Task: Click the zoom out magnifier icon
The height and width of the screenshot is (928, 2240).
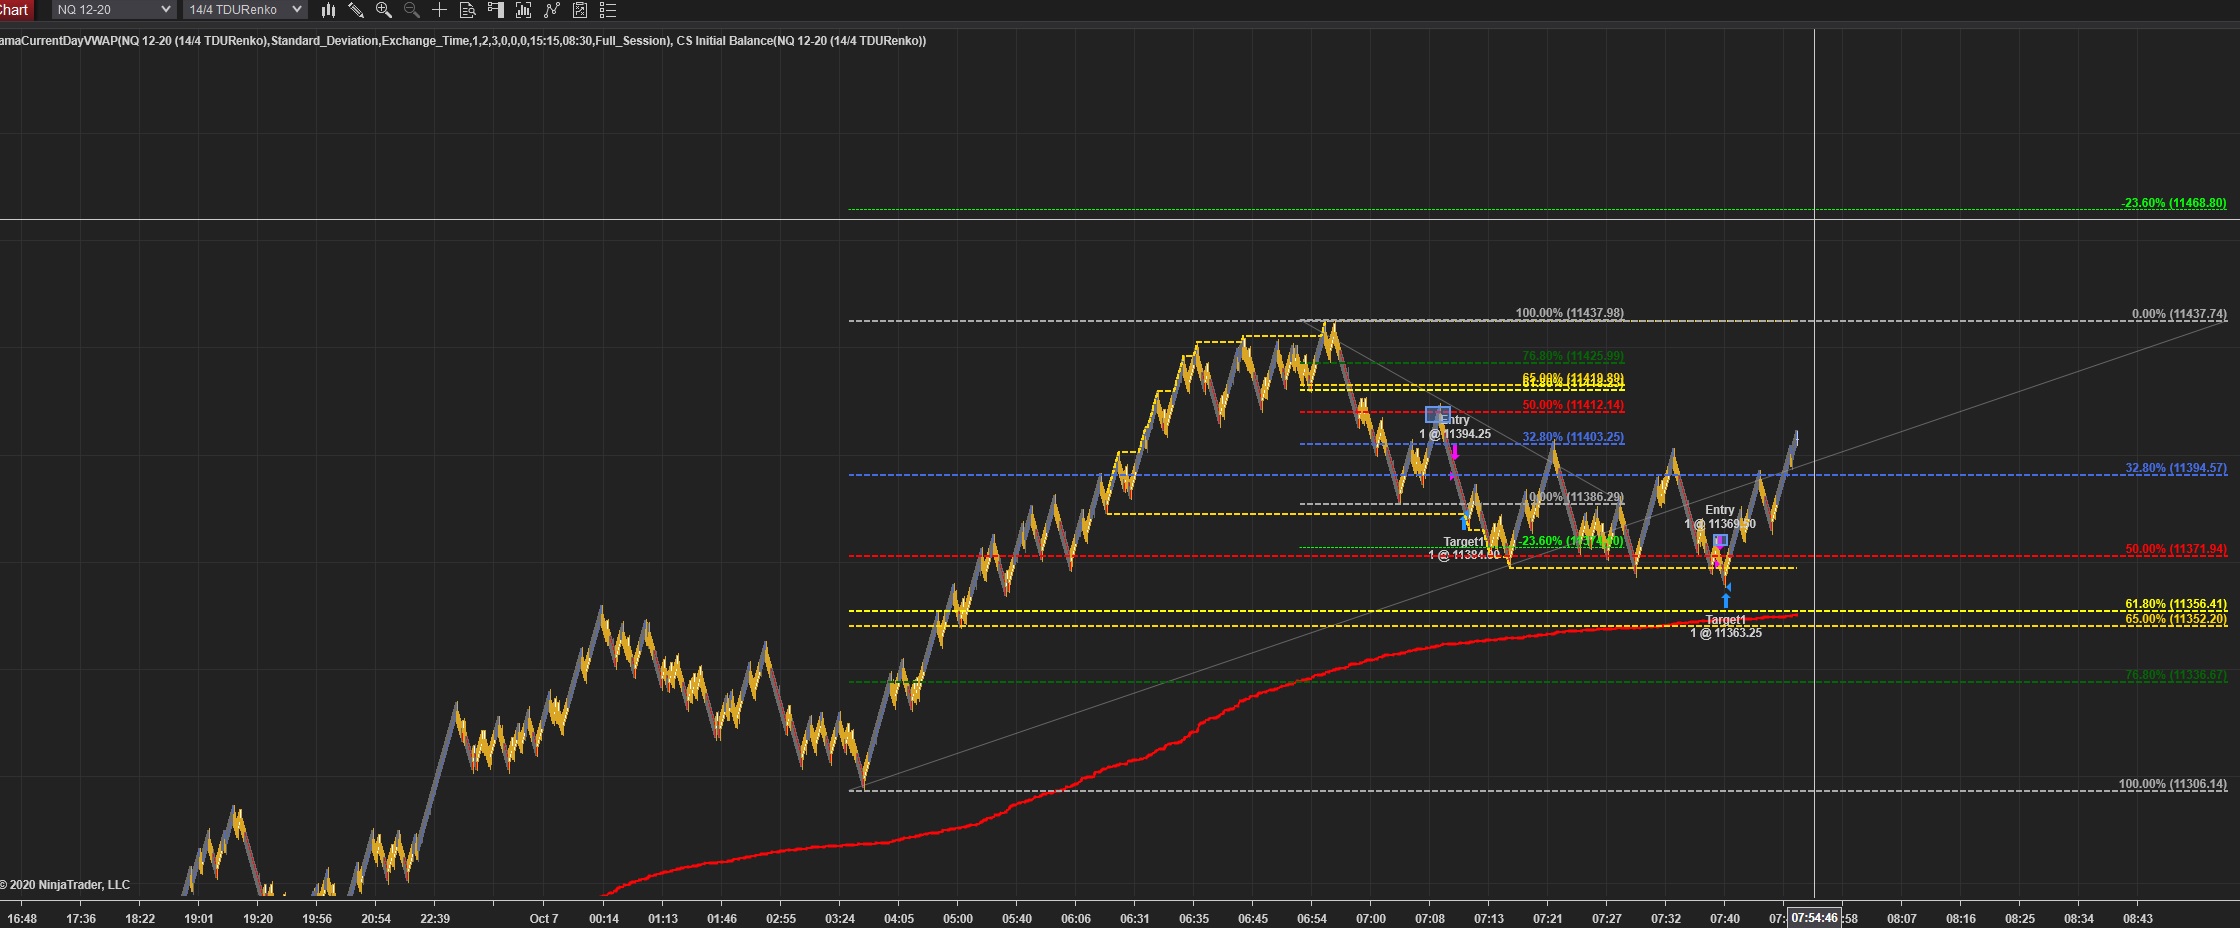Action: click(x=411, y=10)
